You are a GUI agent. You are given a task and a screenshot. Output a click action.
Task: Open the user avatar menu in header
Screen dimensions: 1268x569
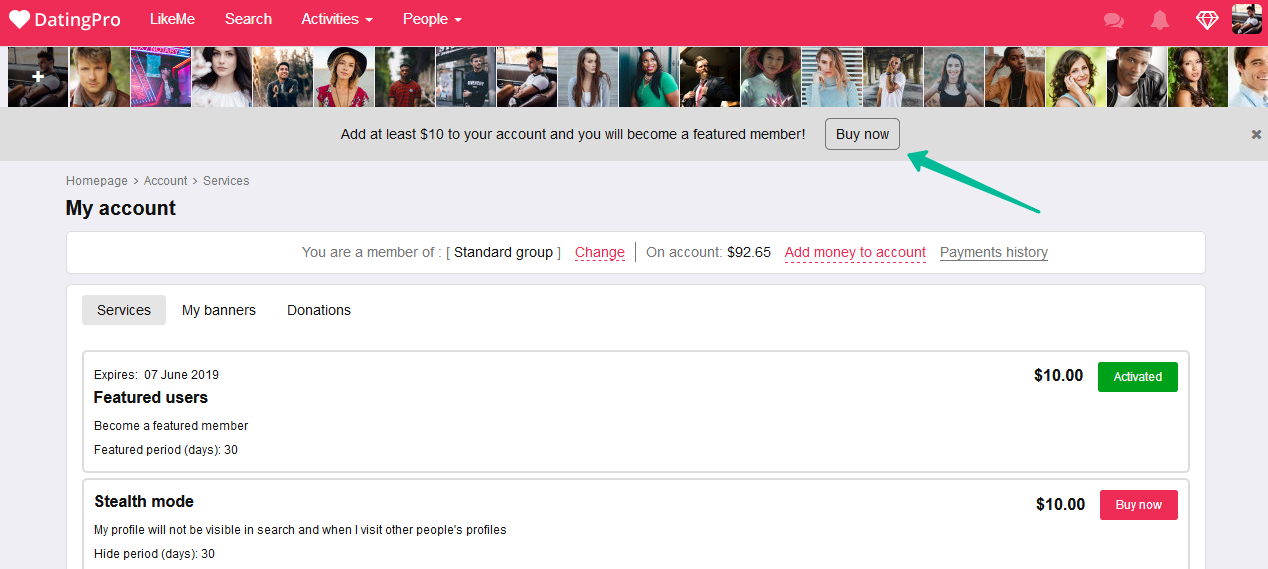[x=1246, y=19]
